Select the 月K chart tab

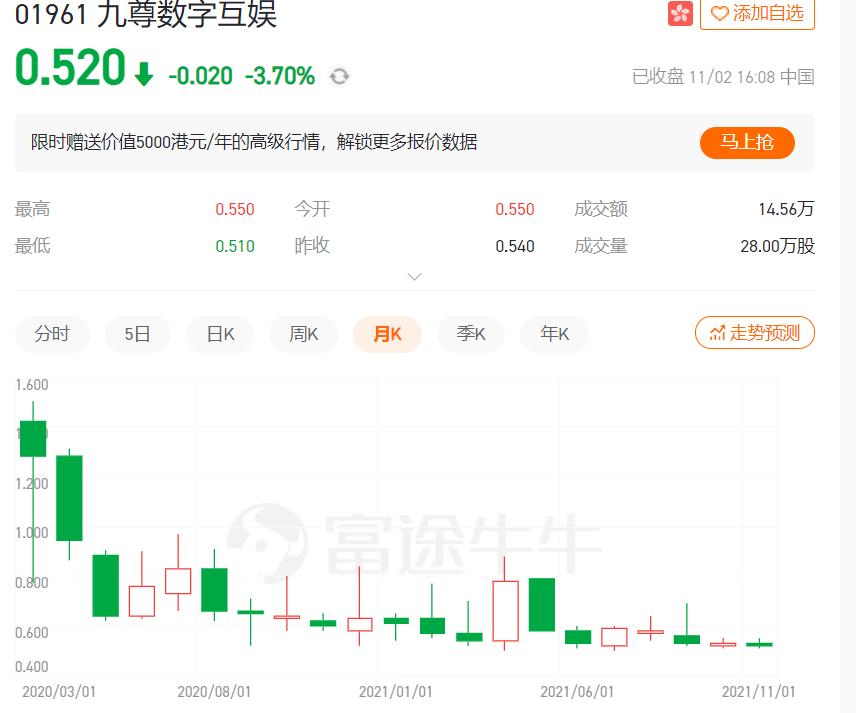point(387,334)
